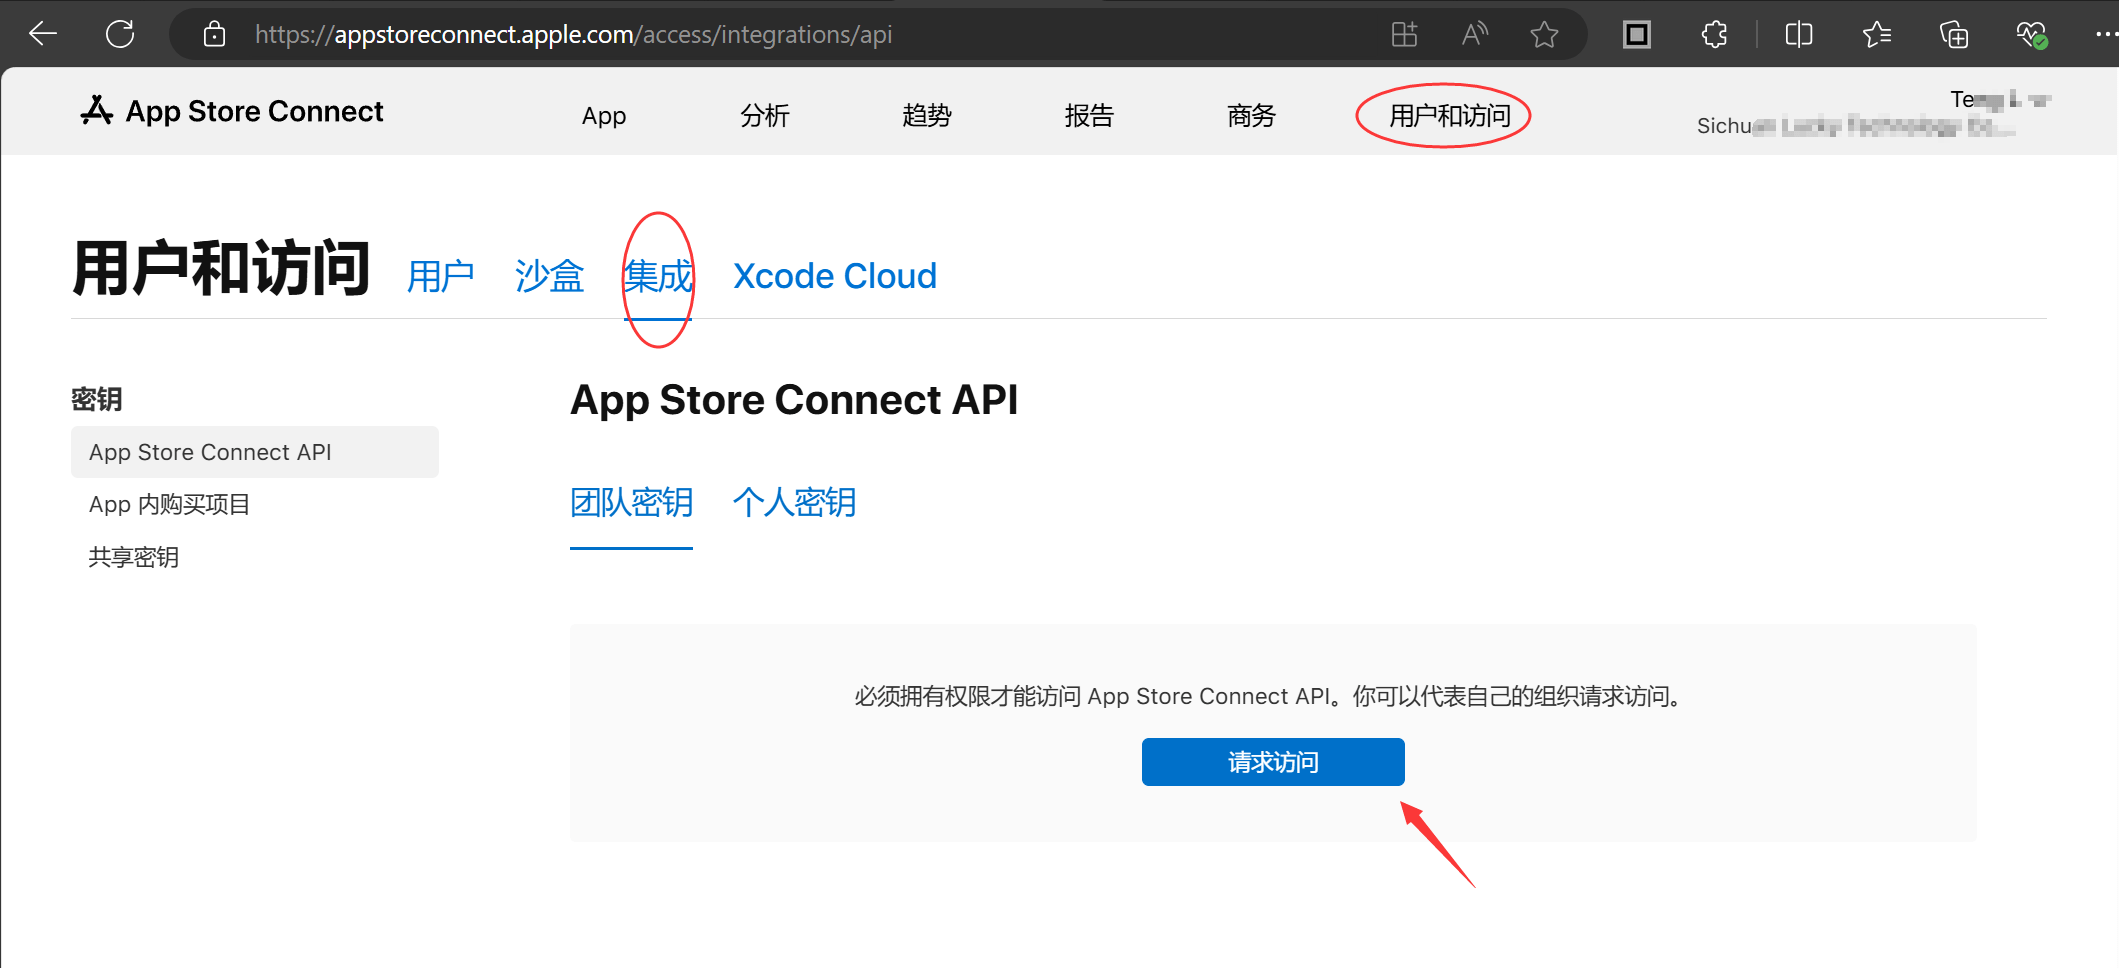2119x968 pixels.
Task: Open 共享密钥 in the sidebar
Action: point(134,557)
